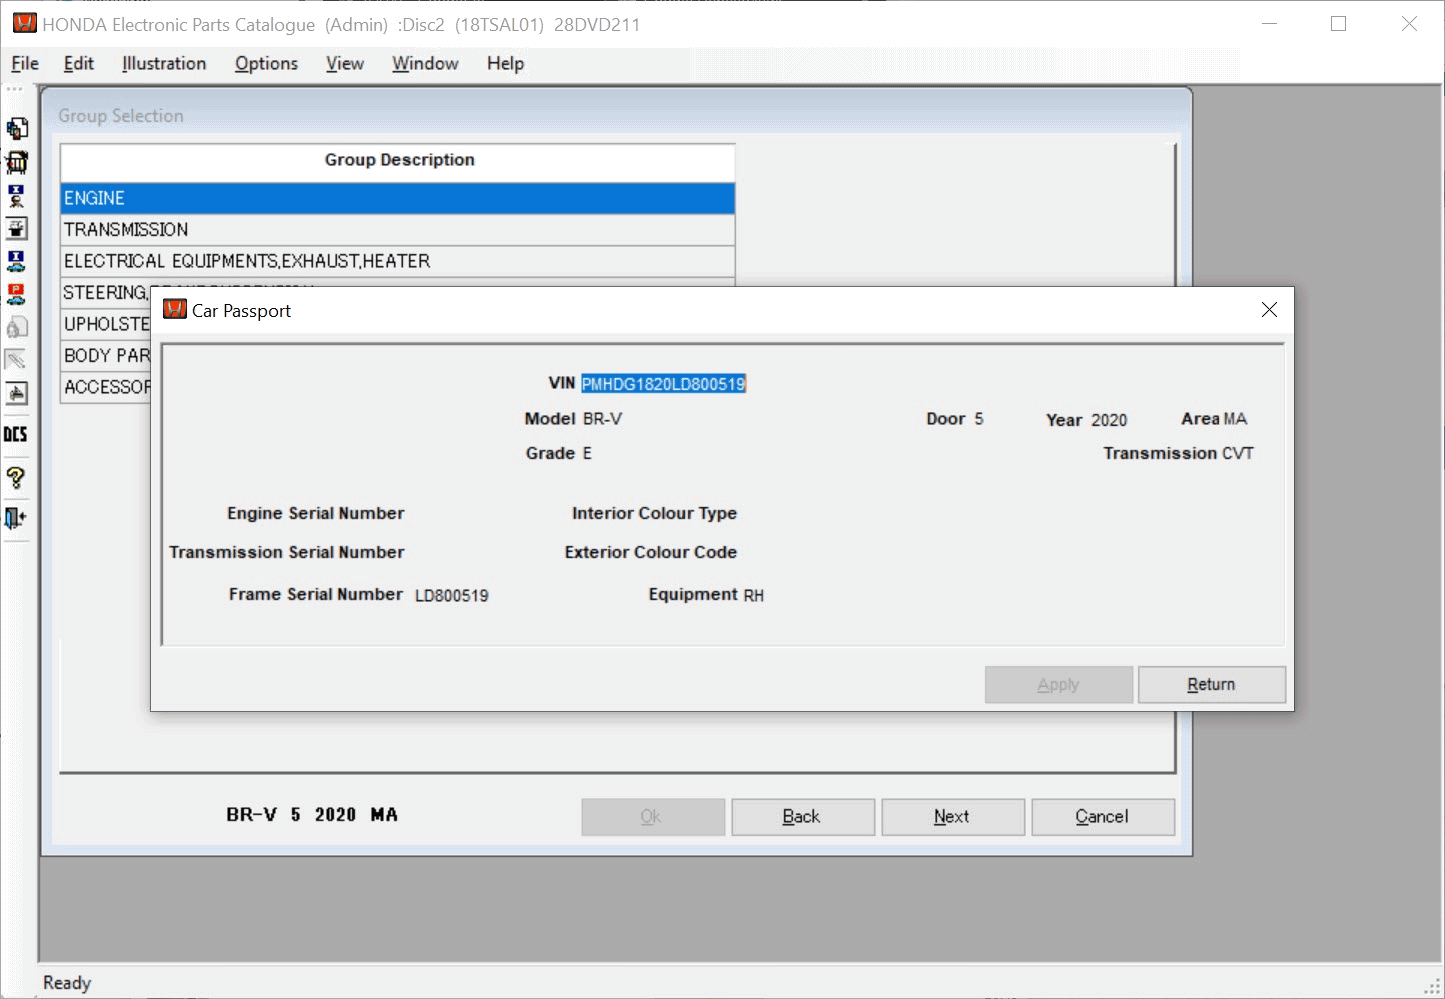Select the TRANSMISSION group row

pos(397,230)
